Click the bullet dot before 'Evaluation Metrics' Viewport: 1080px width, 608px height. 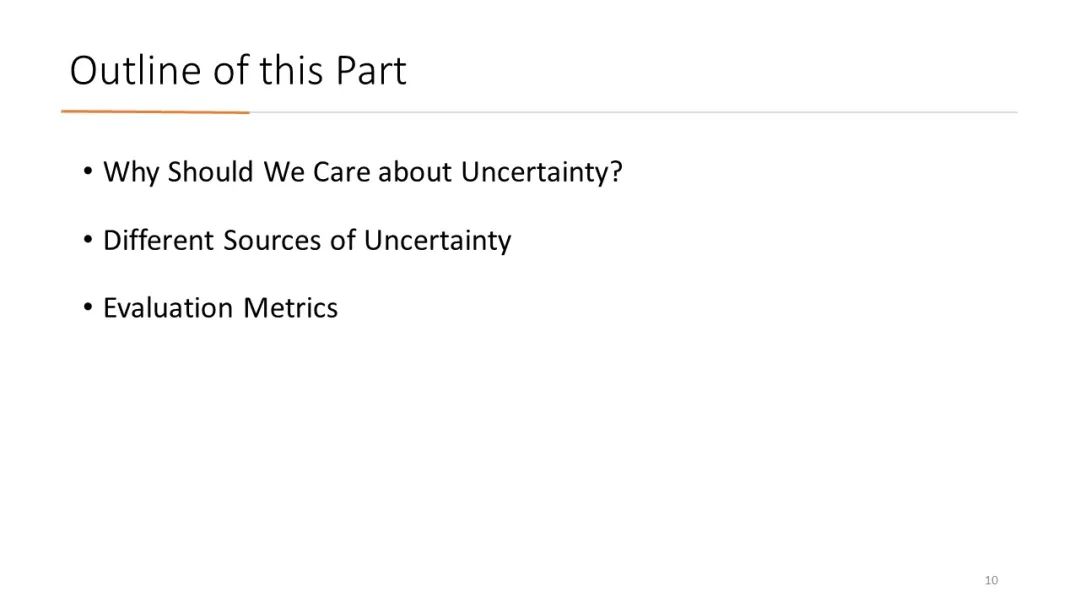click(x=87, y=307)
